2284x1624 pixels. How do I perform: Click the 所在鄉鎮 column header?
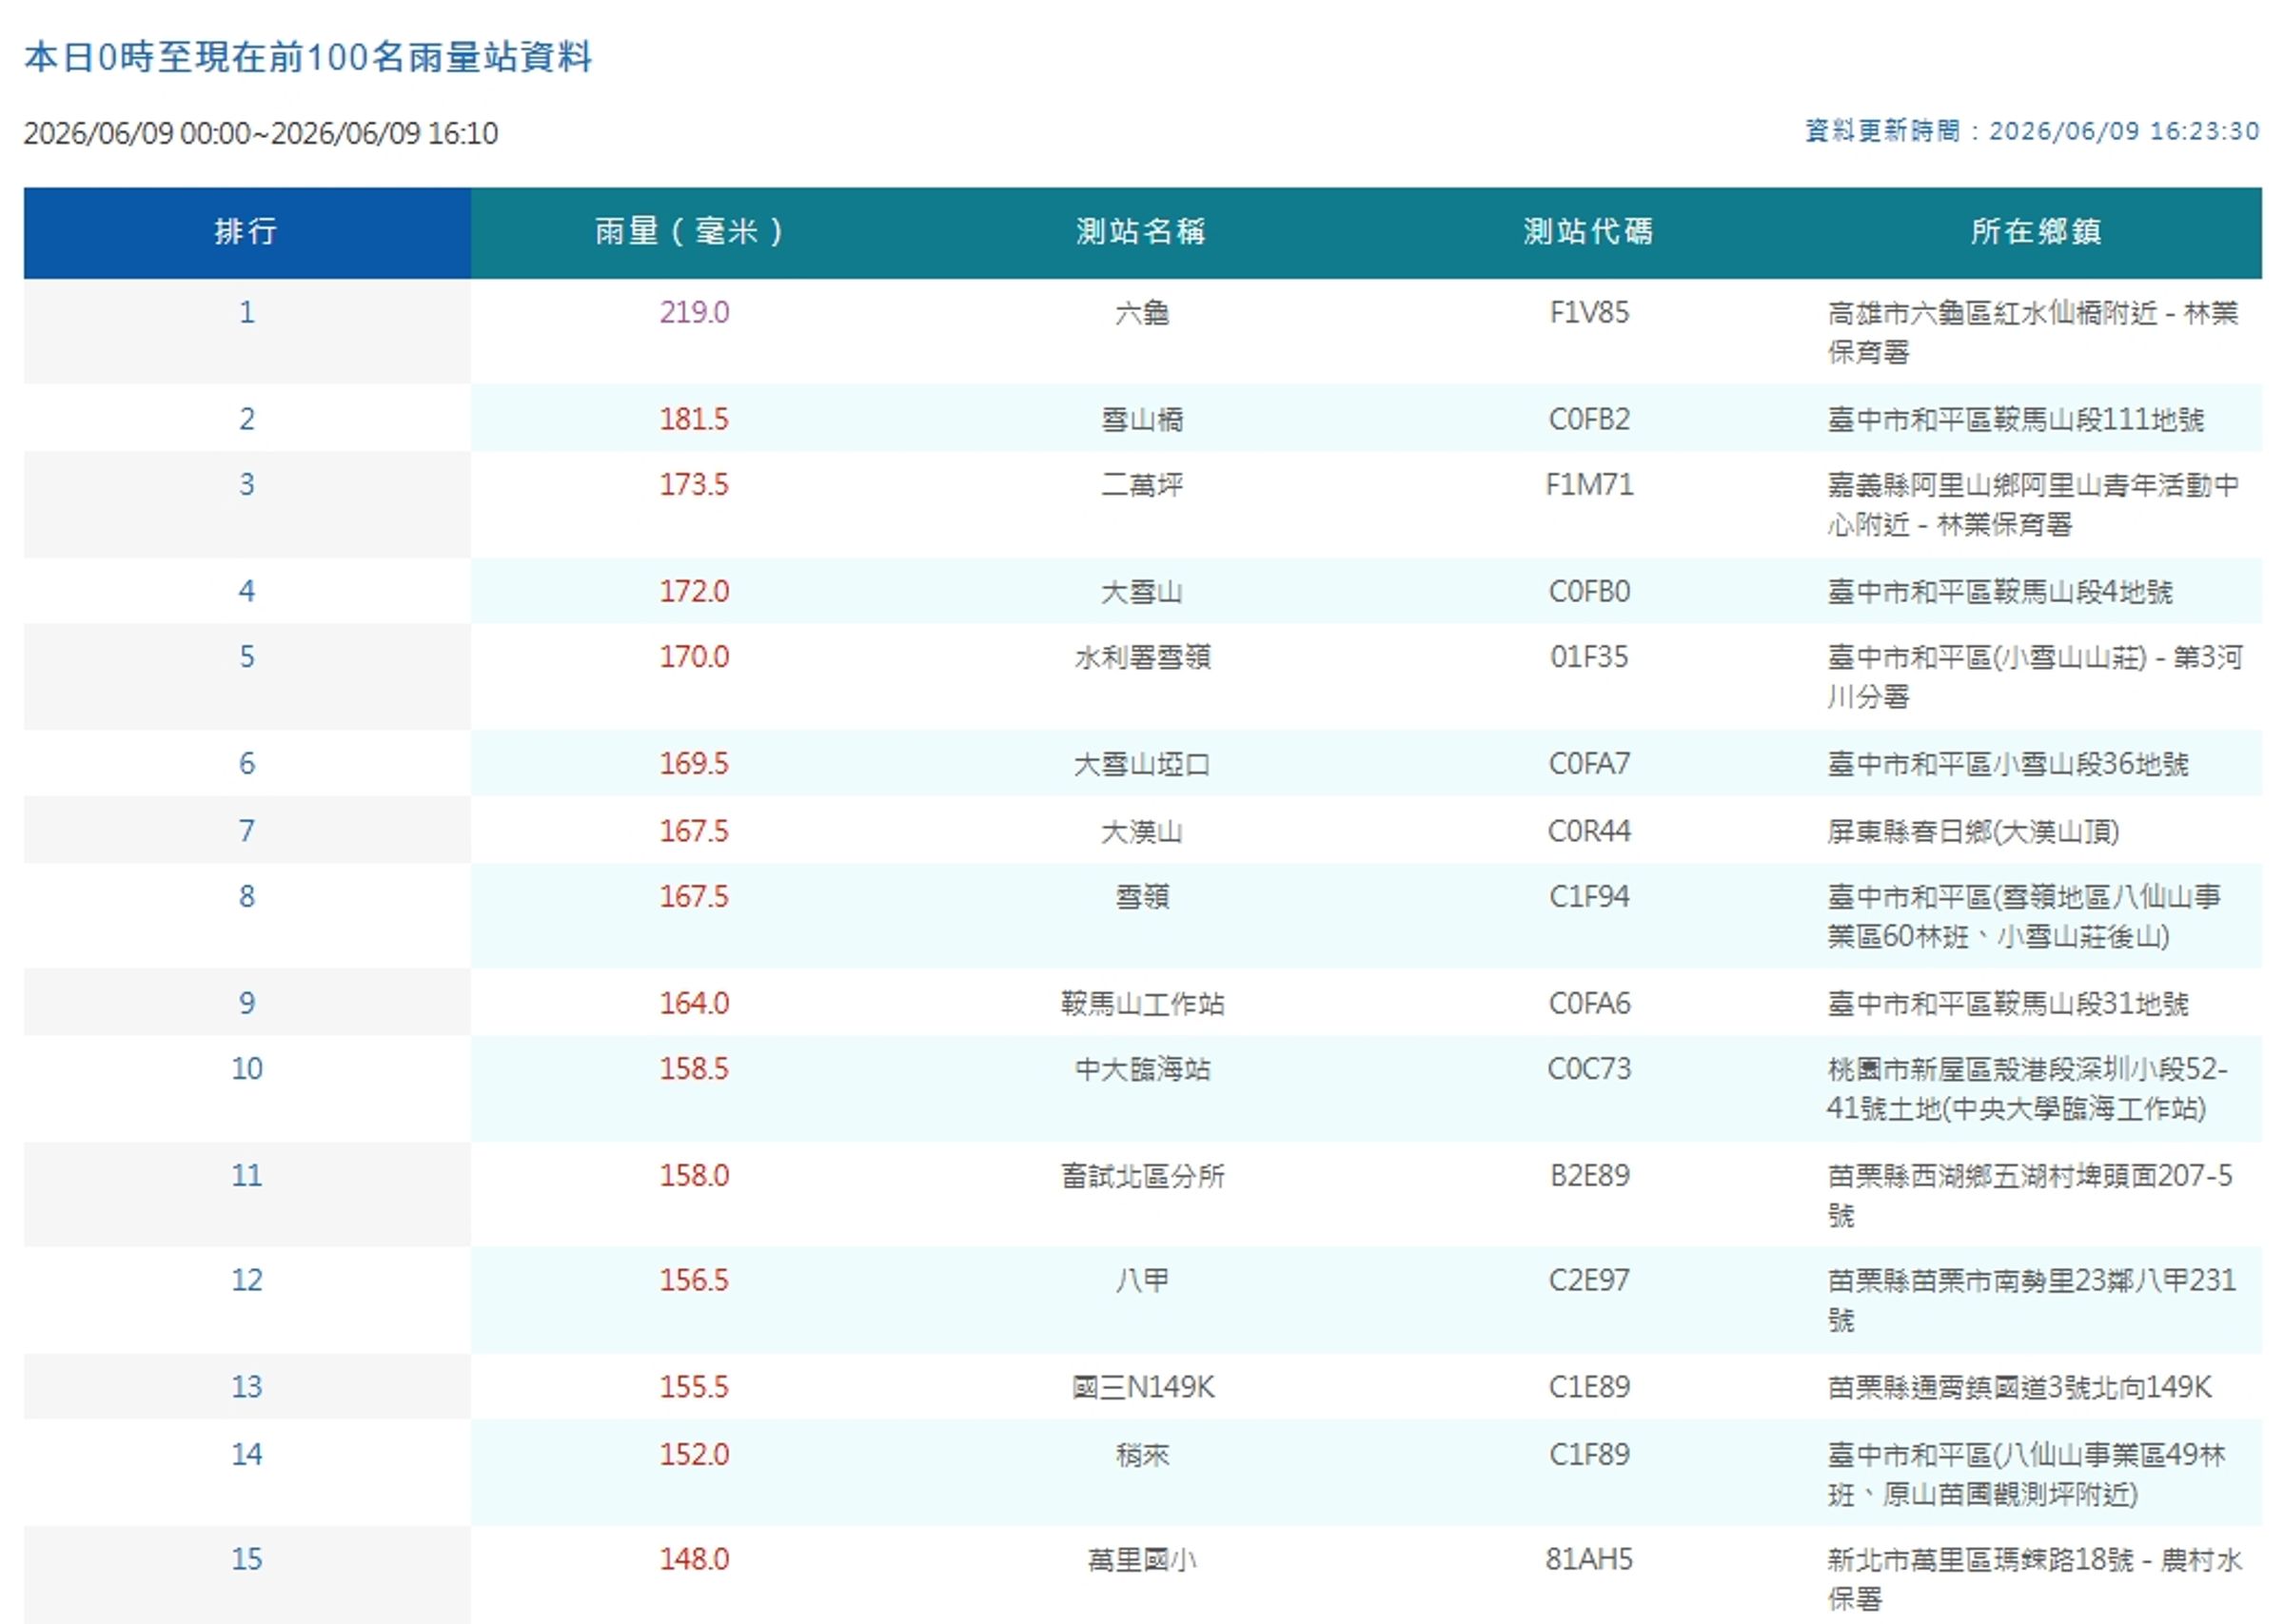pyautogui.click(x=2036, y=232)
